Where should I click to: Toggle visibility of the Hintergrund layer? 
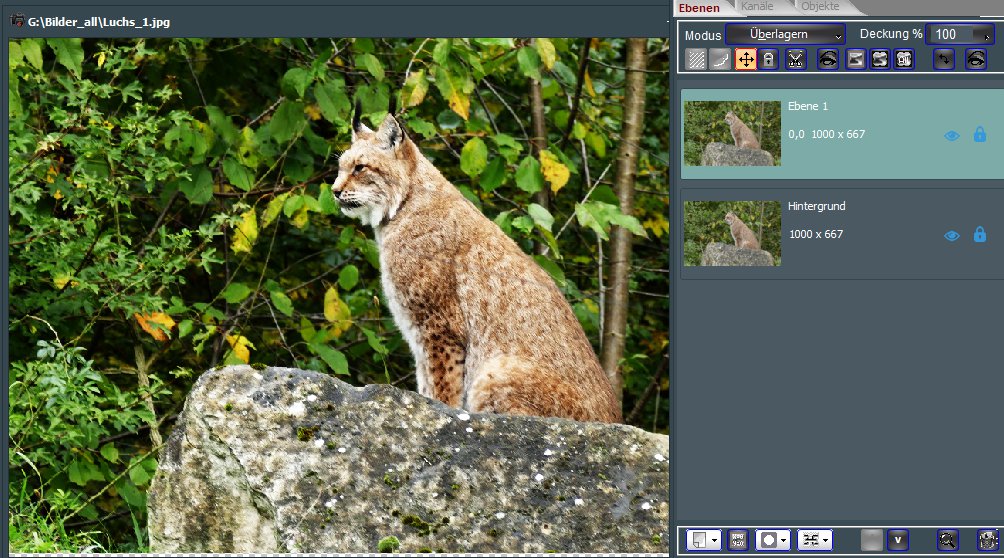[951, 235]
